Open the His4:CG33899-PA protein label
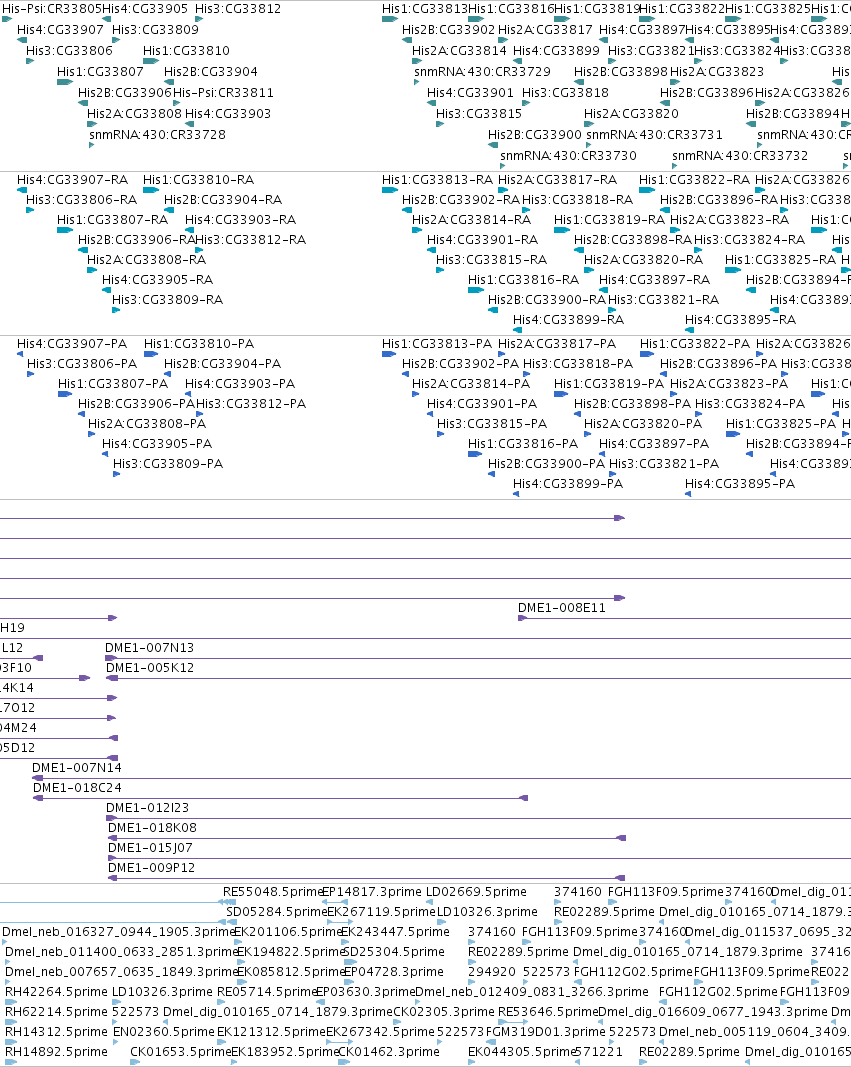The height and width of the screenshot is (1067, 851). click(568, 484)
